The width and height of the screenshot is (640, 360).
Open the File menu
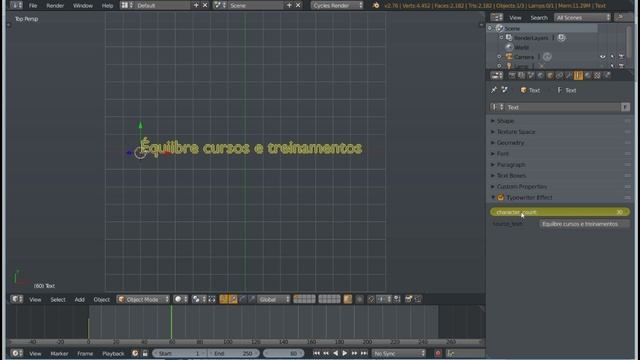click(x=33, y=5)
